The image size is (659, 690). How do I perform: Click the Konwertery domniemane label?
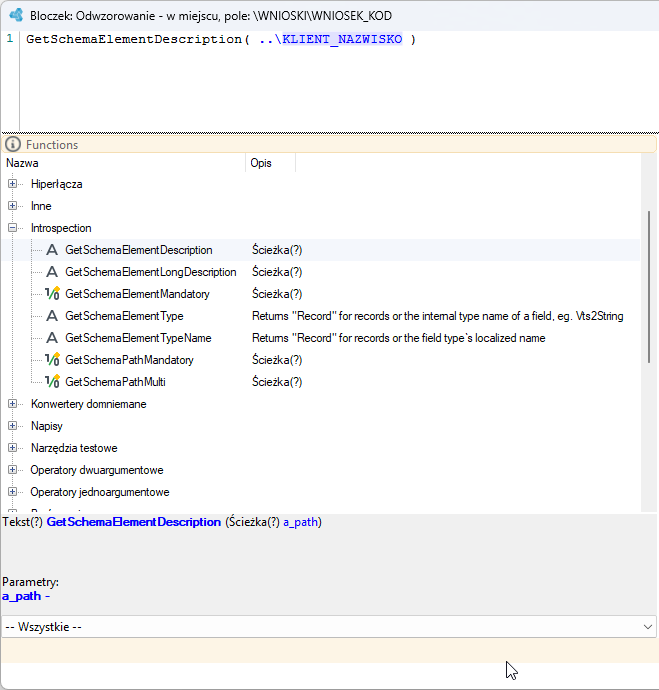click(88, 404)
